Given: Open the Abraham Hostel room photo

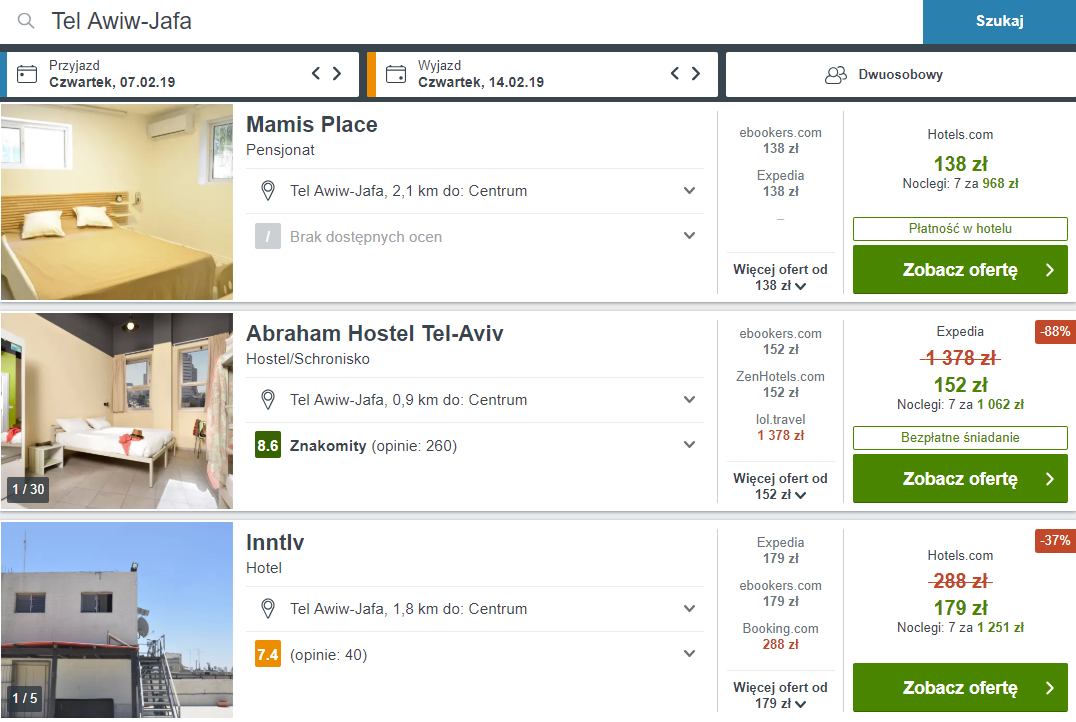Looking at the screenshot, I should pos(117,411).
